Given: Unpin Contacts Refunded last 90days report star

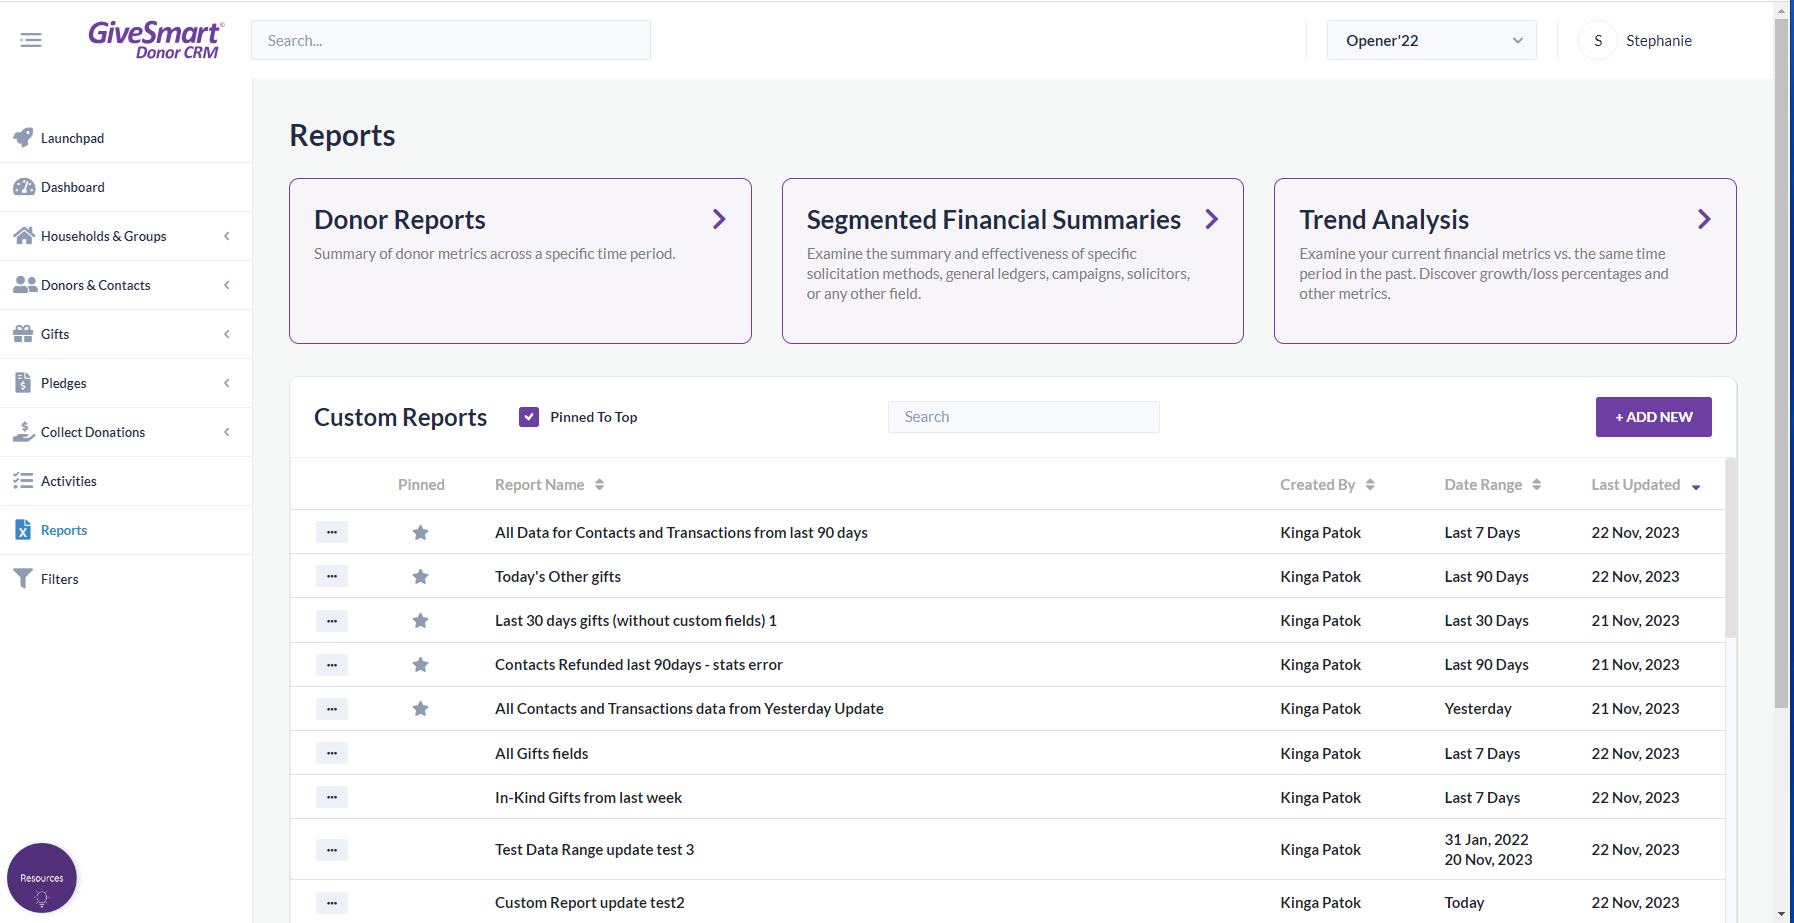Looking at the screenshot, I should 421,665.
